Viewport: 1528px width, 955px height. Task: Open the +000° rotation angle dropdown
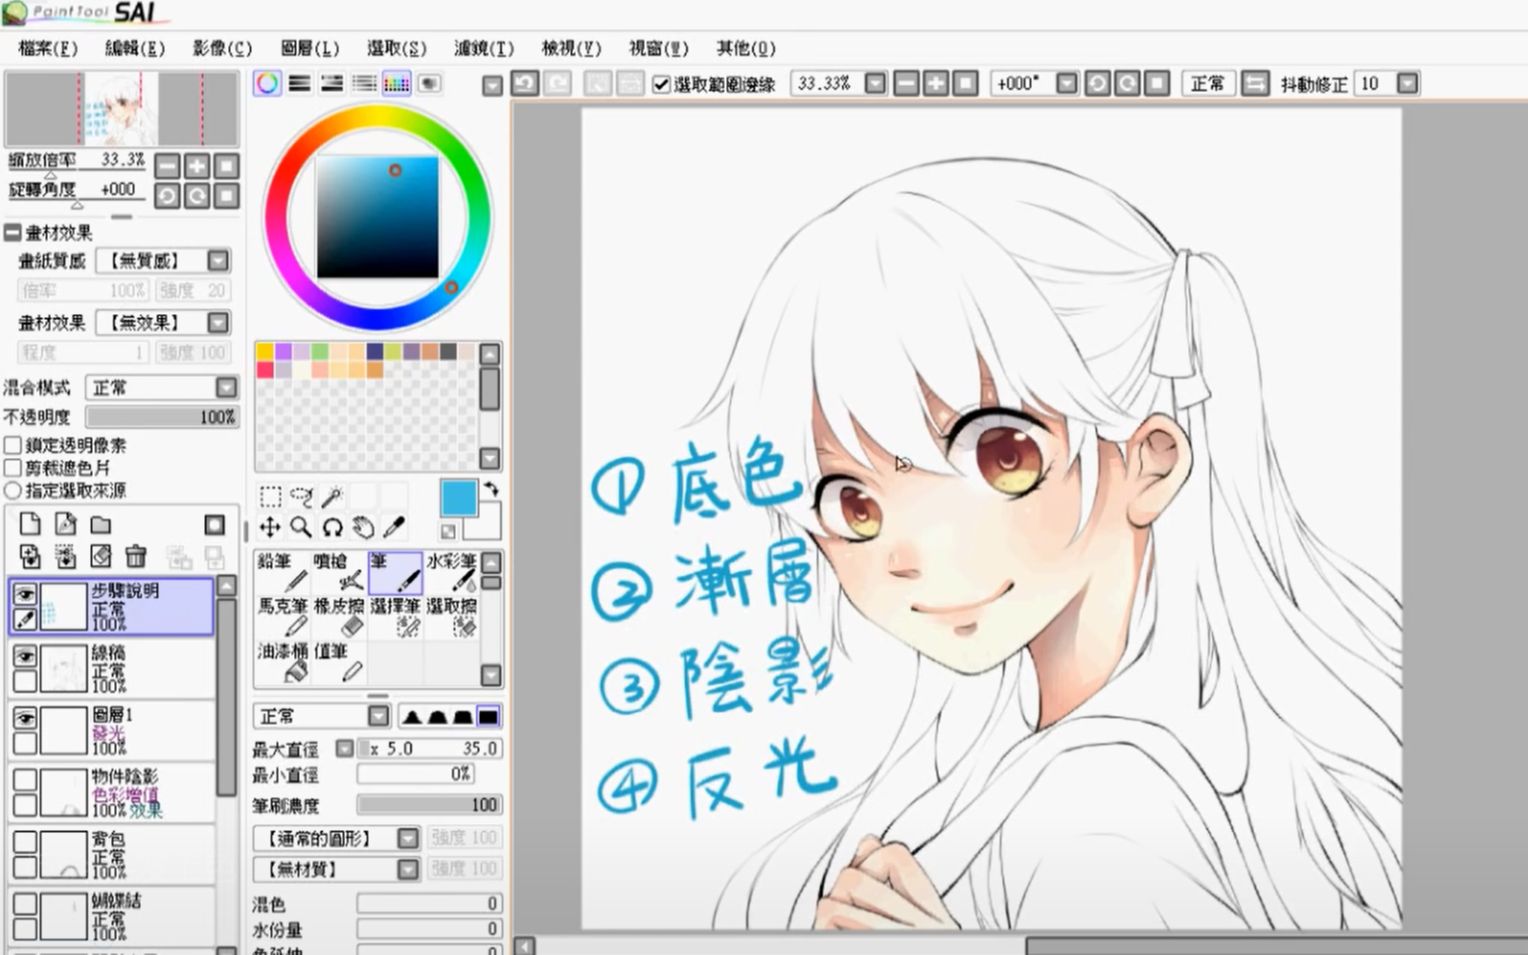1067,83
